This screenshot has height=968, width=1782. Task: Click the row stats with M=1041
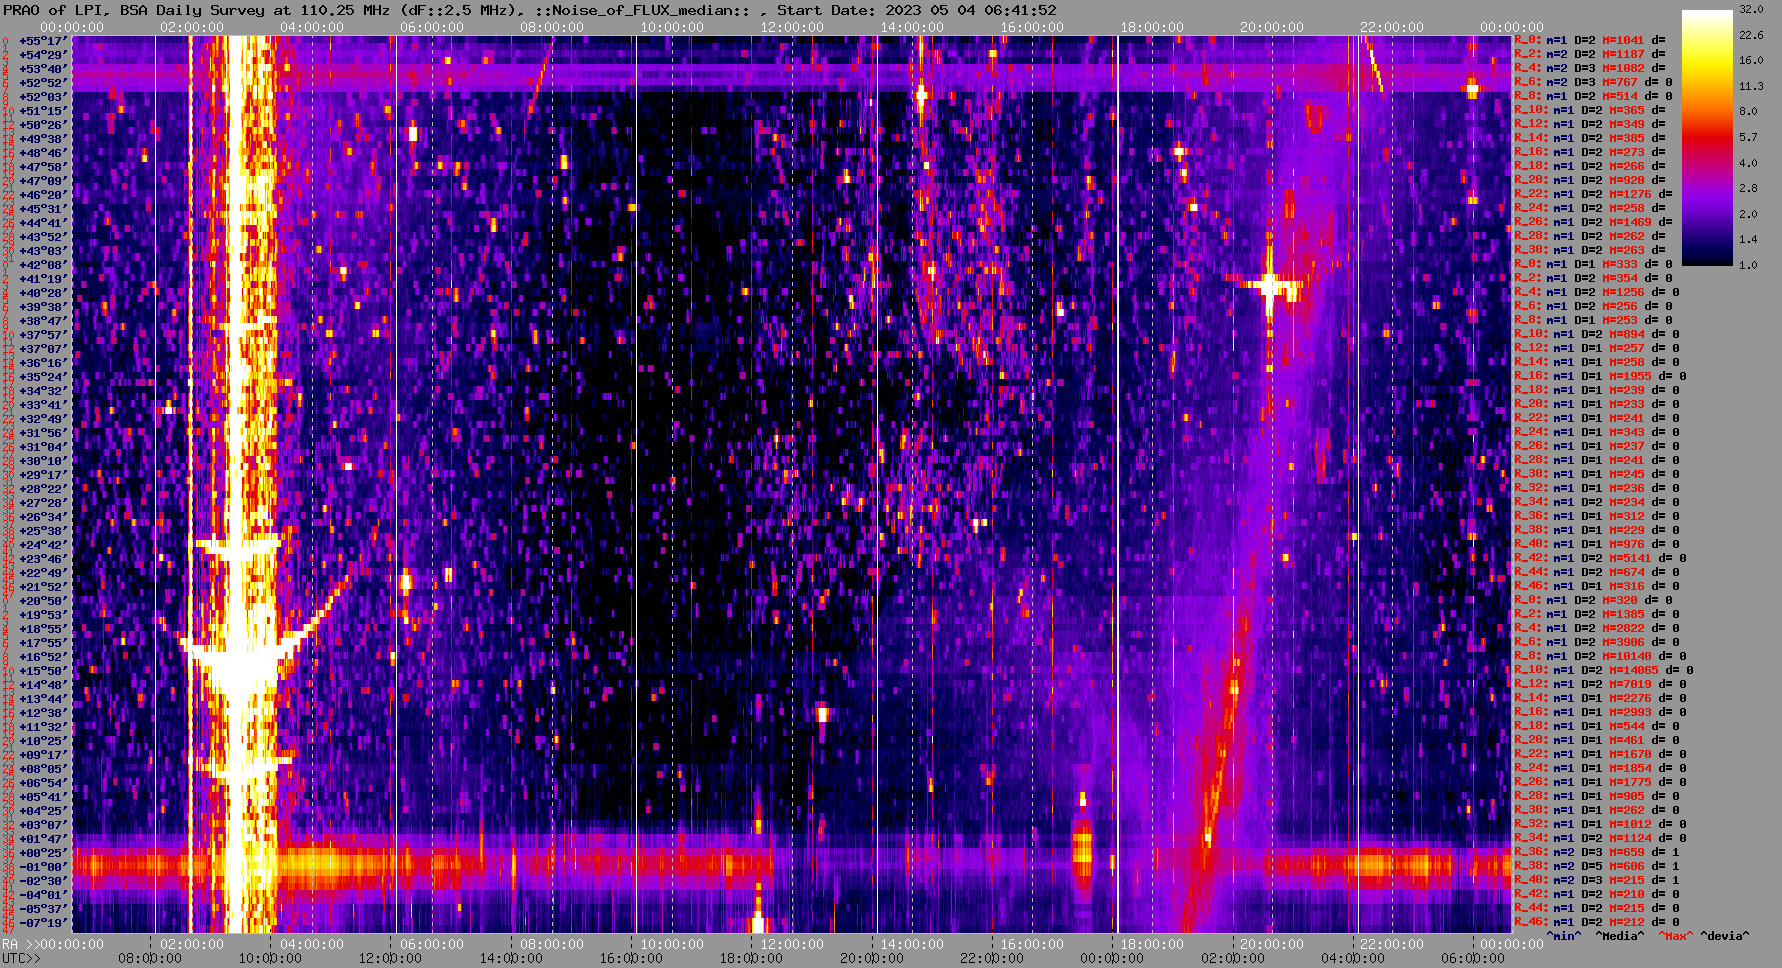click(x=1590, y=40)
